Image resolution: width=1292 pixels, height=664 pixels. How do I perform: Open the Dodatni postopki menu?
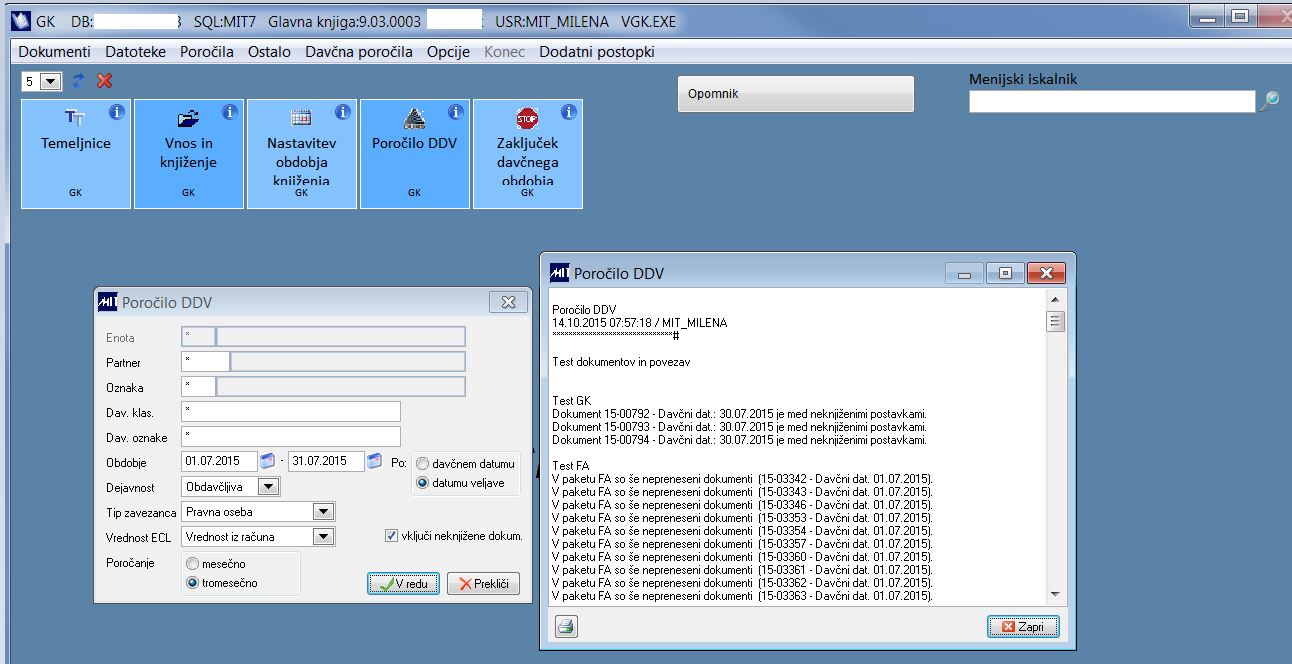coord(597,52)
